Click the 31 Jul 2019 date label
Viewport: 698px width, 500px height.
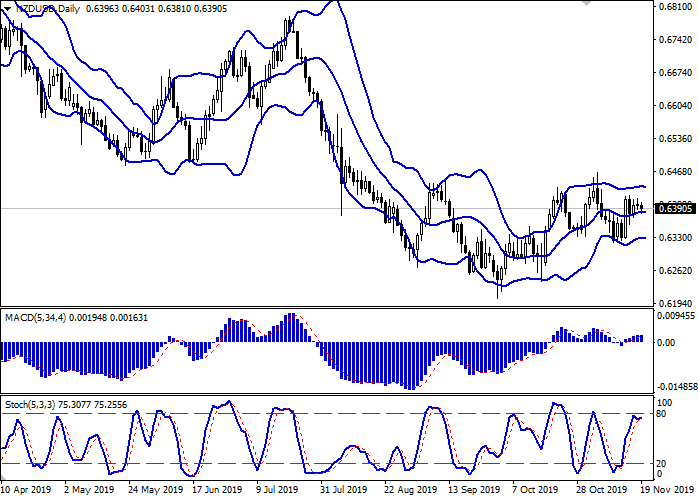[338, 490]
